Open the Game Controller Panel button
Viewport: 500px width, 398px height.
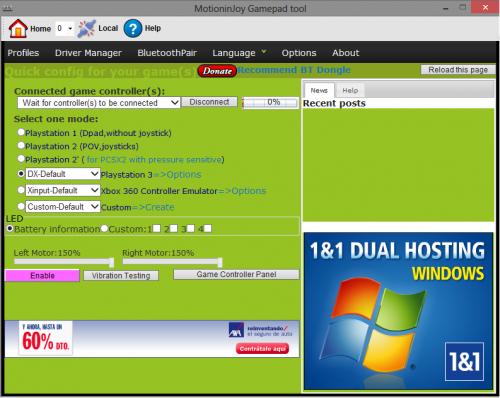(x=236, y=274)
